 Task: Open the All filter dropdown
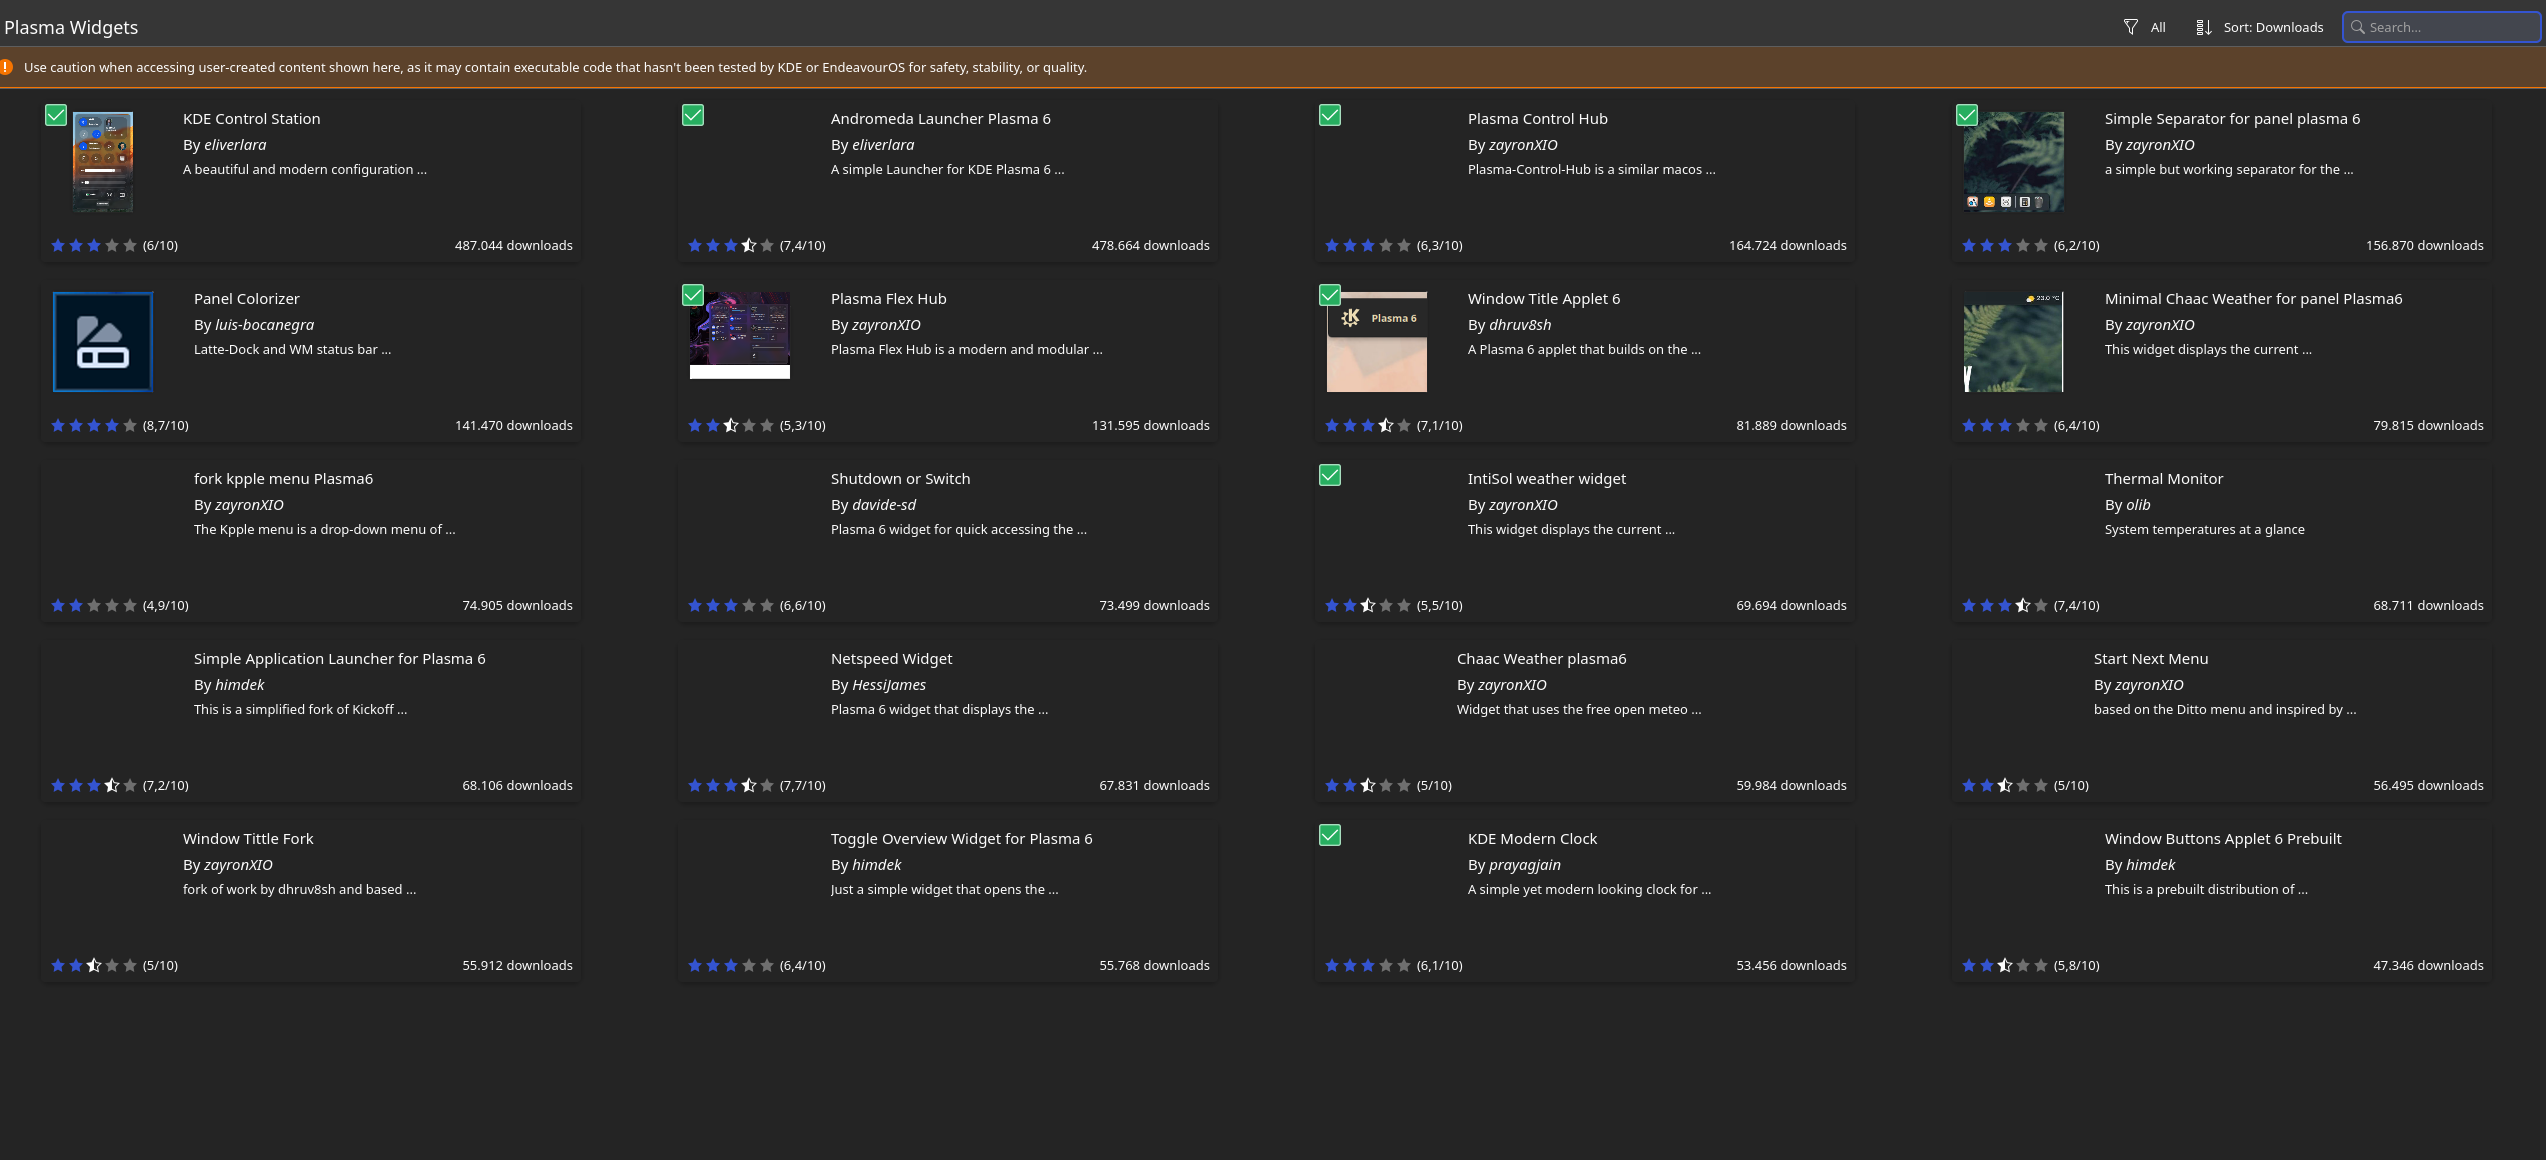point(2157,27)
